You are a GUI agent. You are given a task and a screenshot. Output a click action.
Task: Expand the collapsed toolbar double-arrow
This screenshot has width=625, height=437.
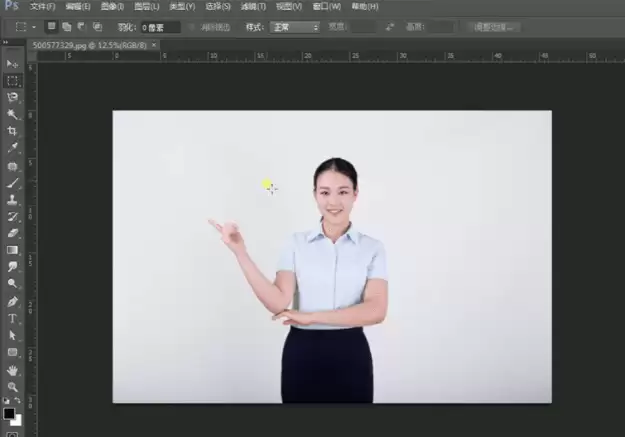coord(6,42)
